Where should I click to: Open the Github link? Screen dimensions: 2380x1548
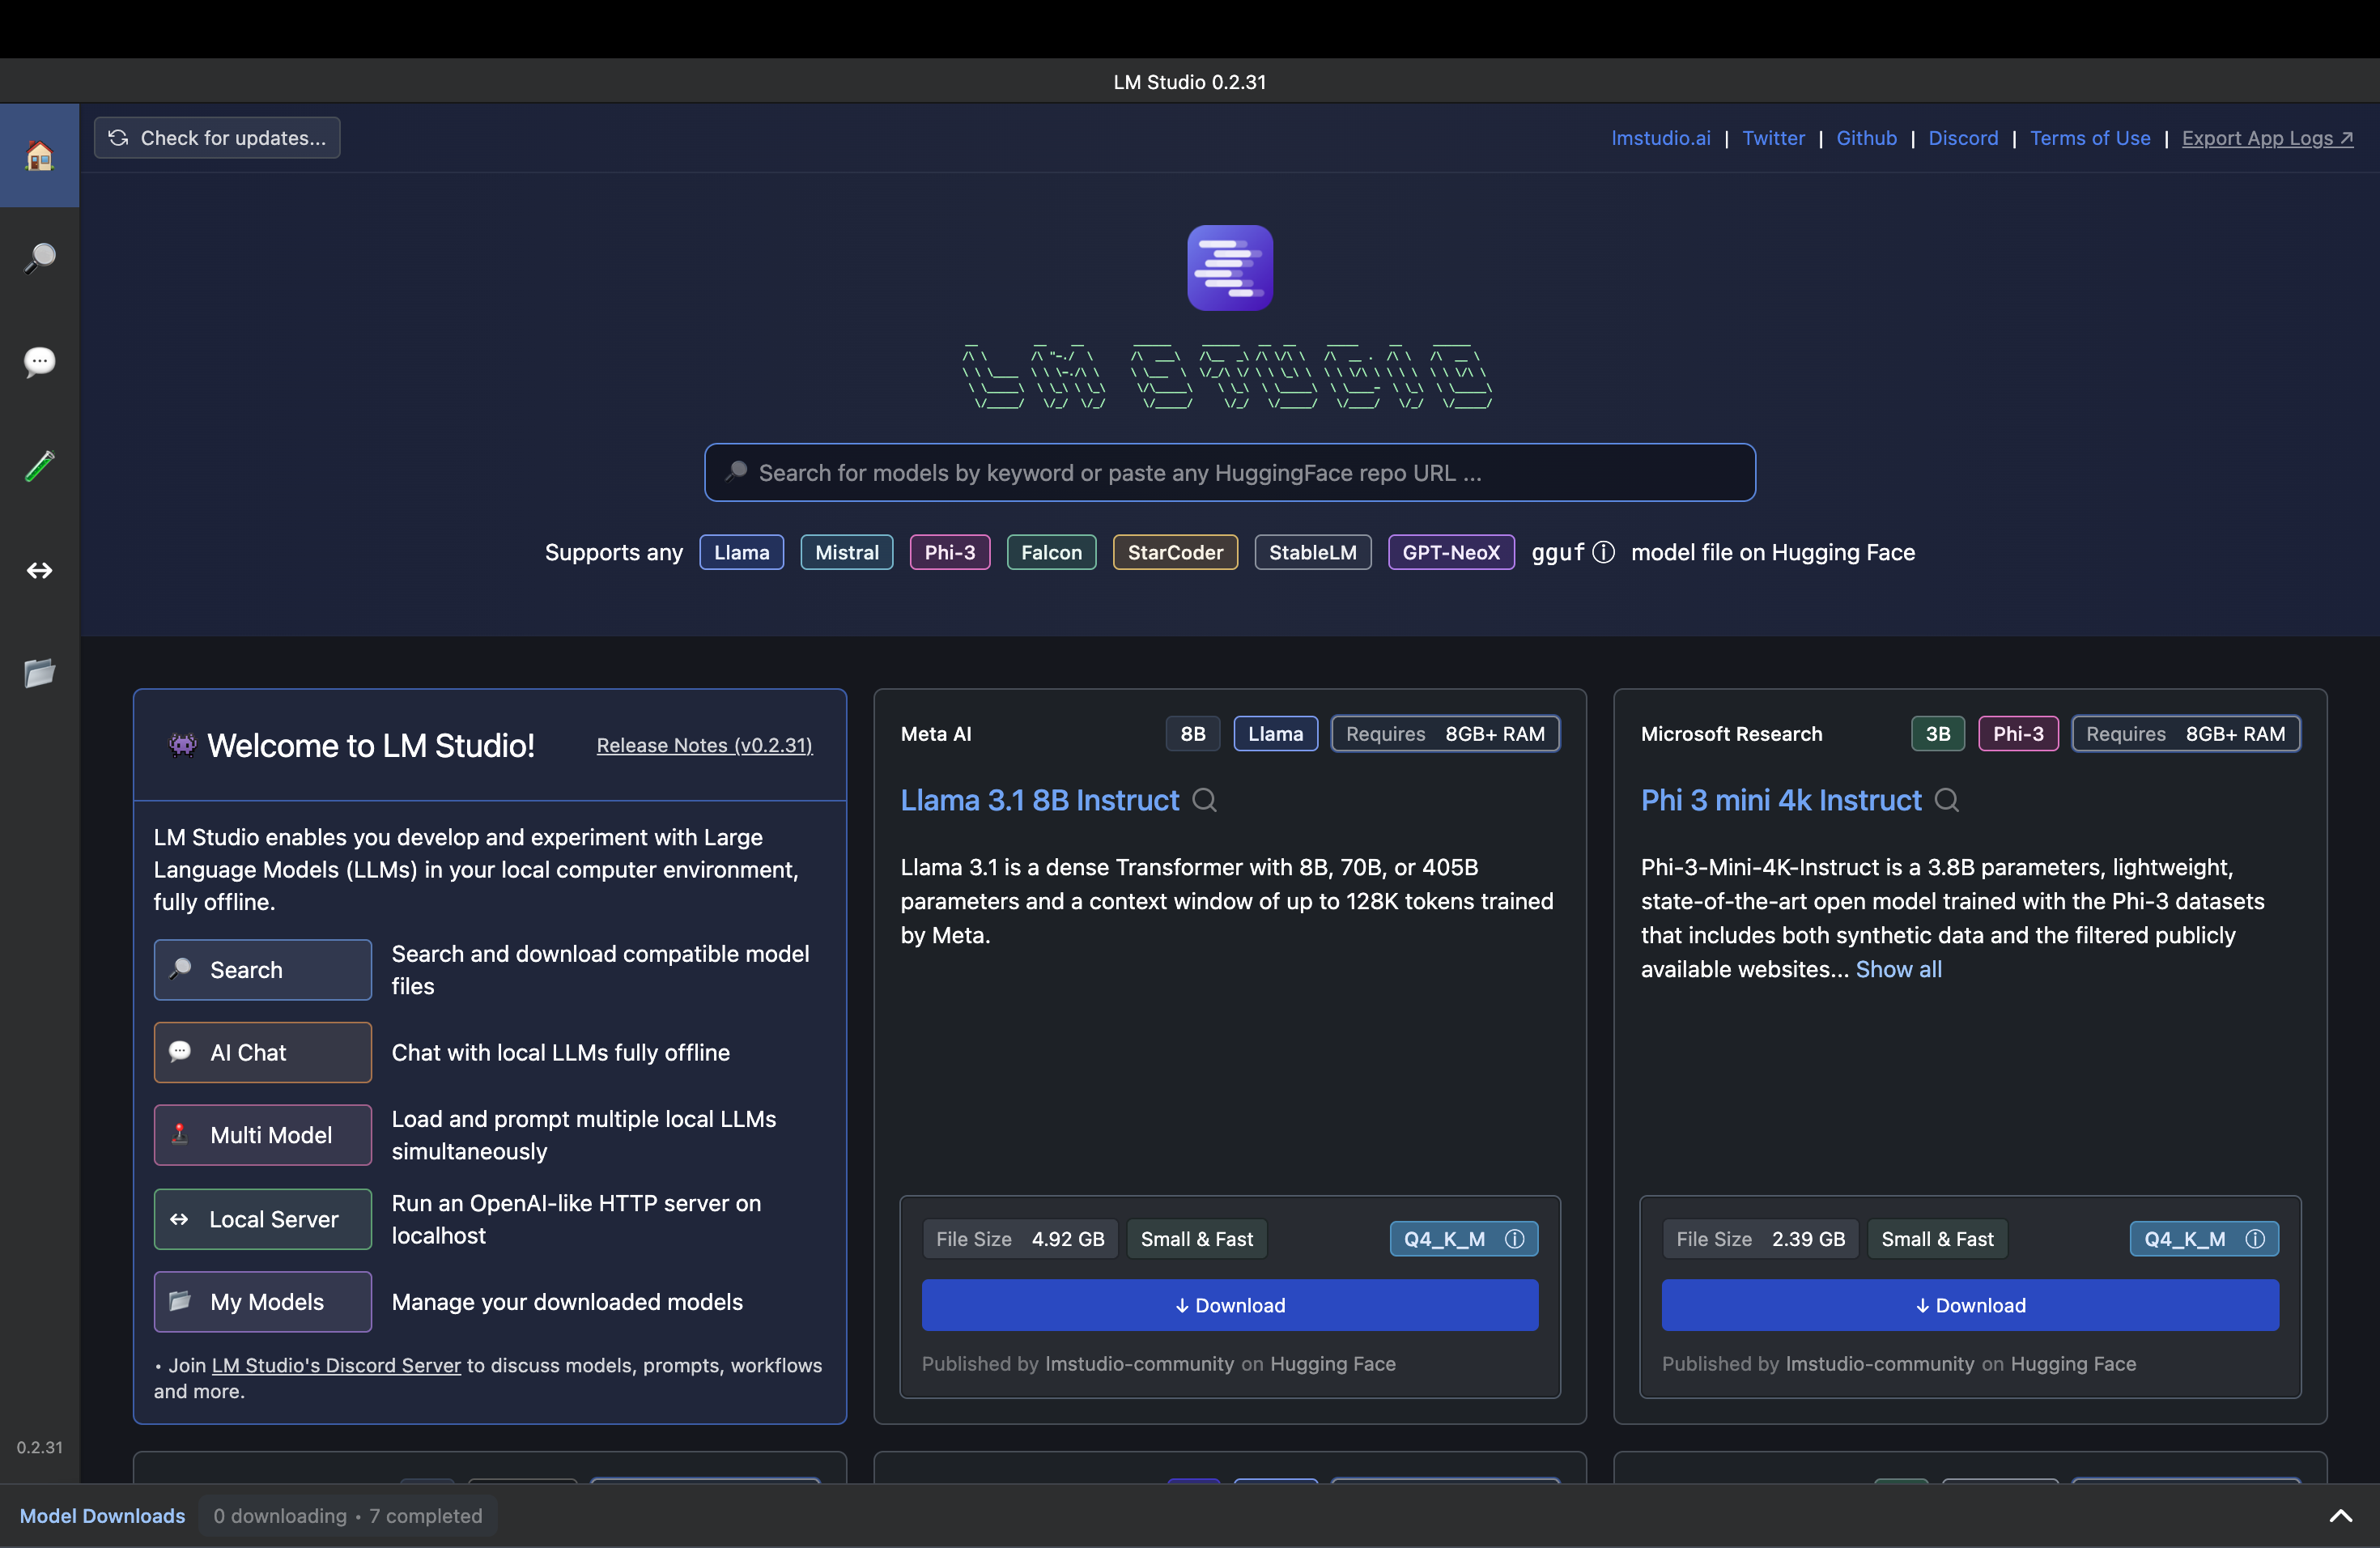[1867, 138]
